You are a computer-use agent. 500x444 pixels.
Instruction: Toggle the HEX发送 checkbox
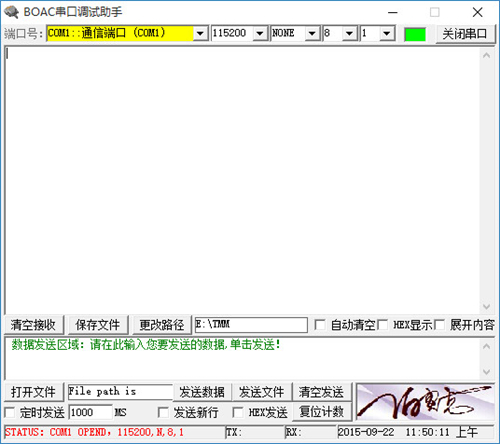click(238, 413)
